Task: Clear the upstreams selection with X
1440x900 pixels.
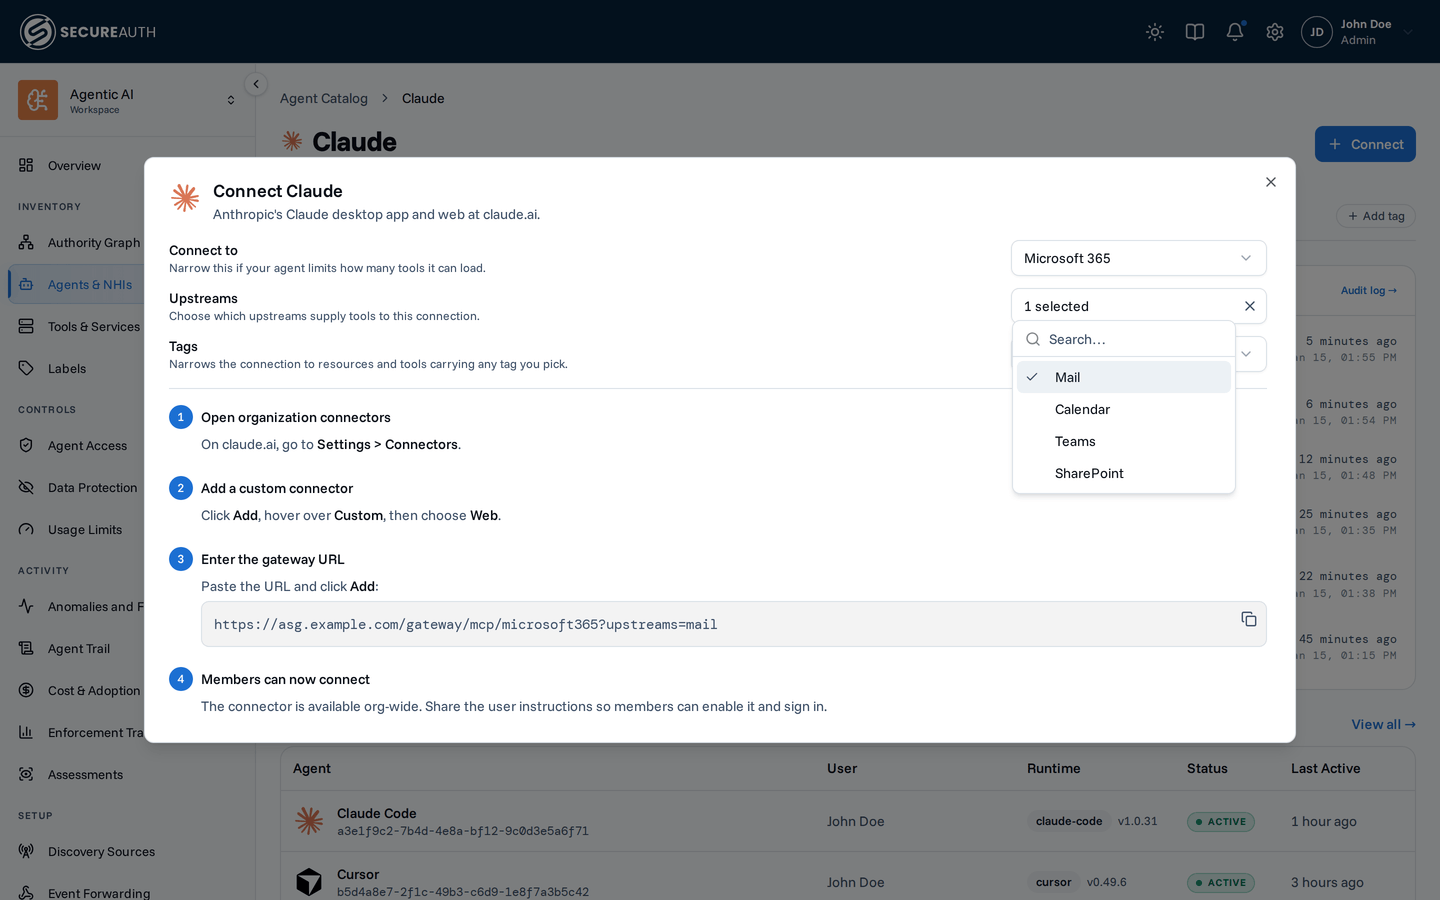Action: point(1250,306)
